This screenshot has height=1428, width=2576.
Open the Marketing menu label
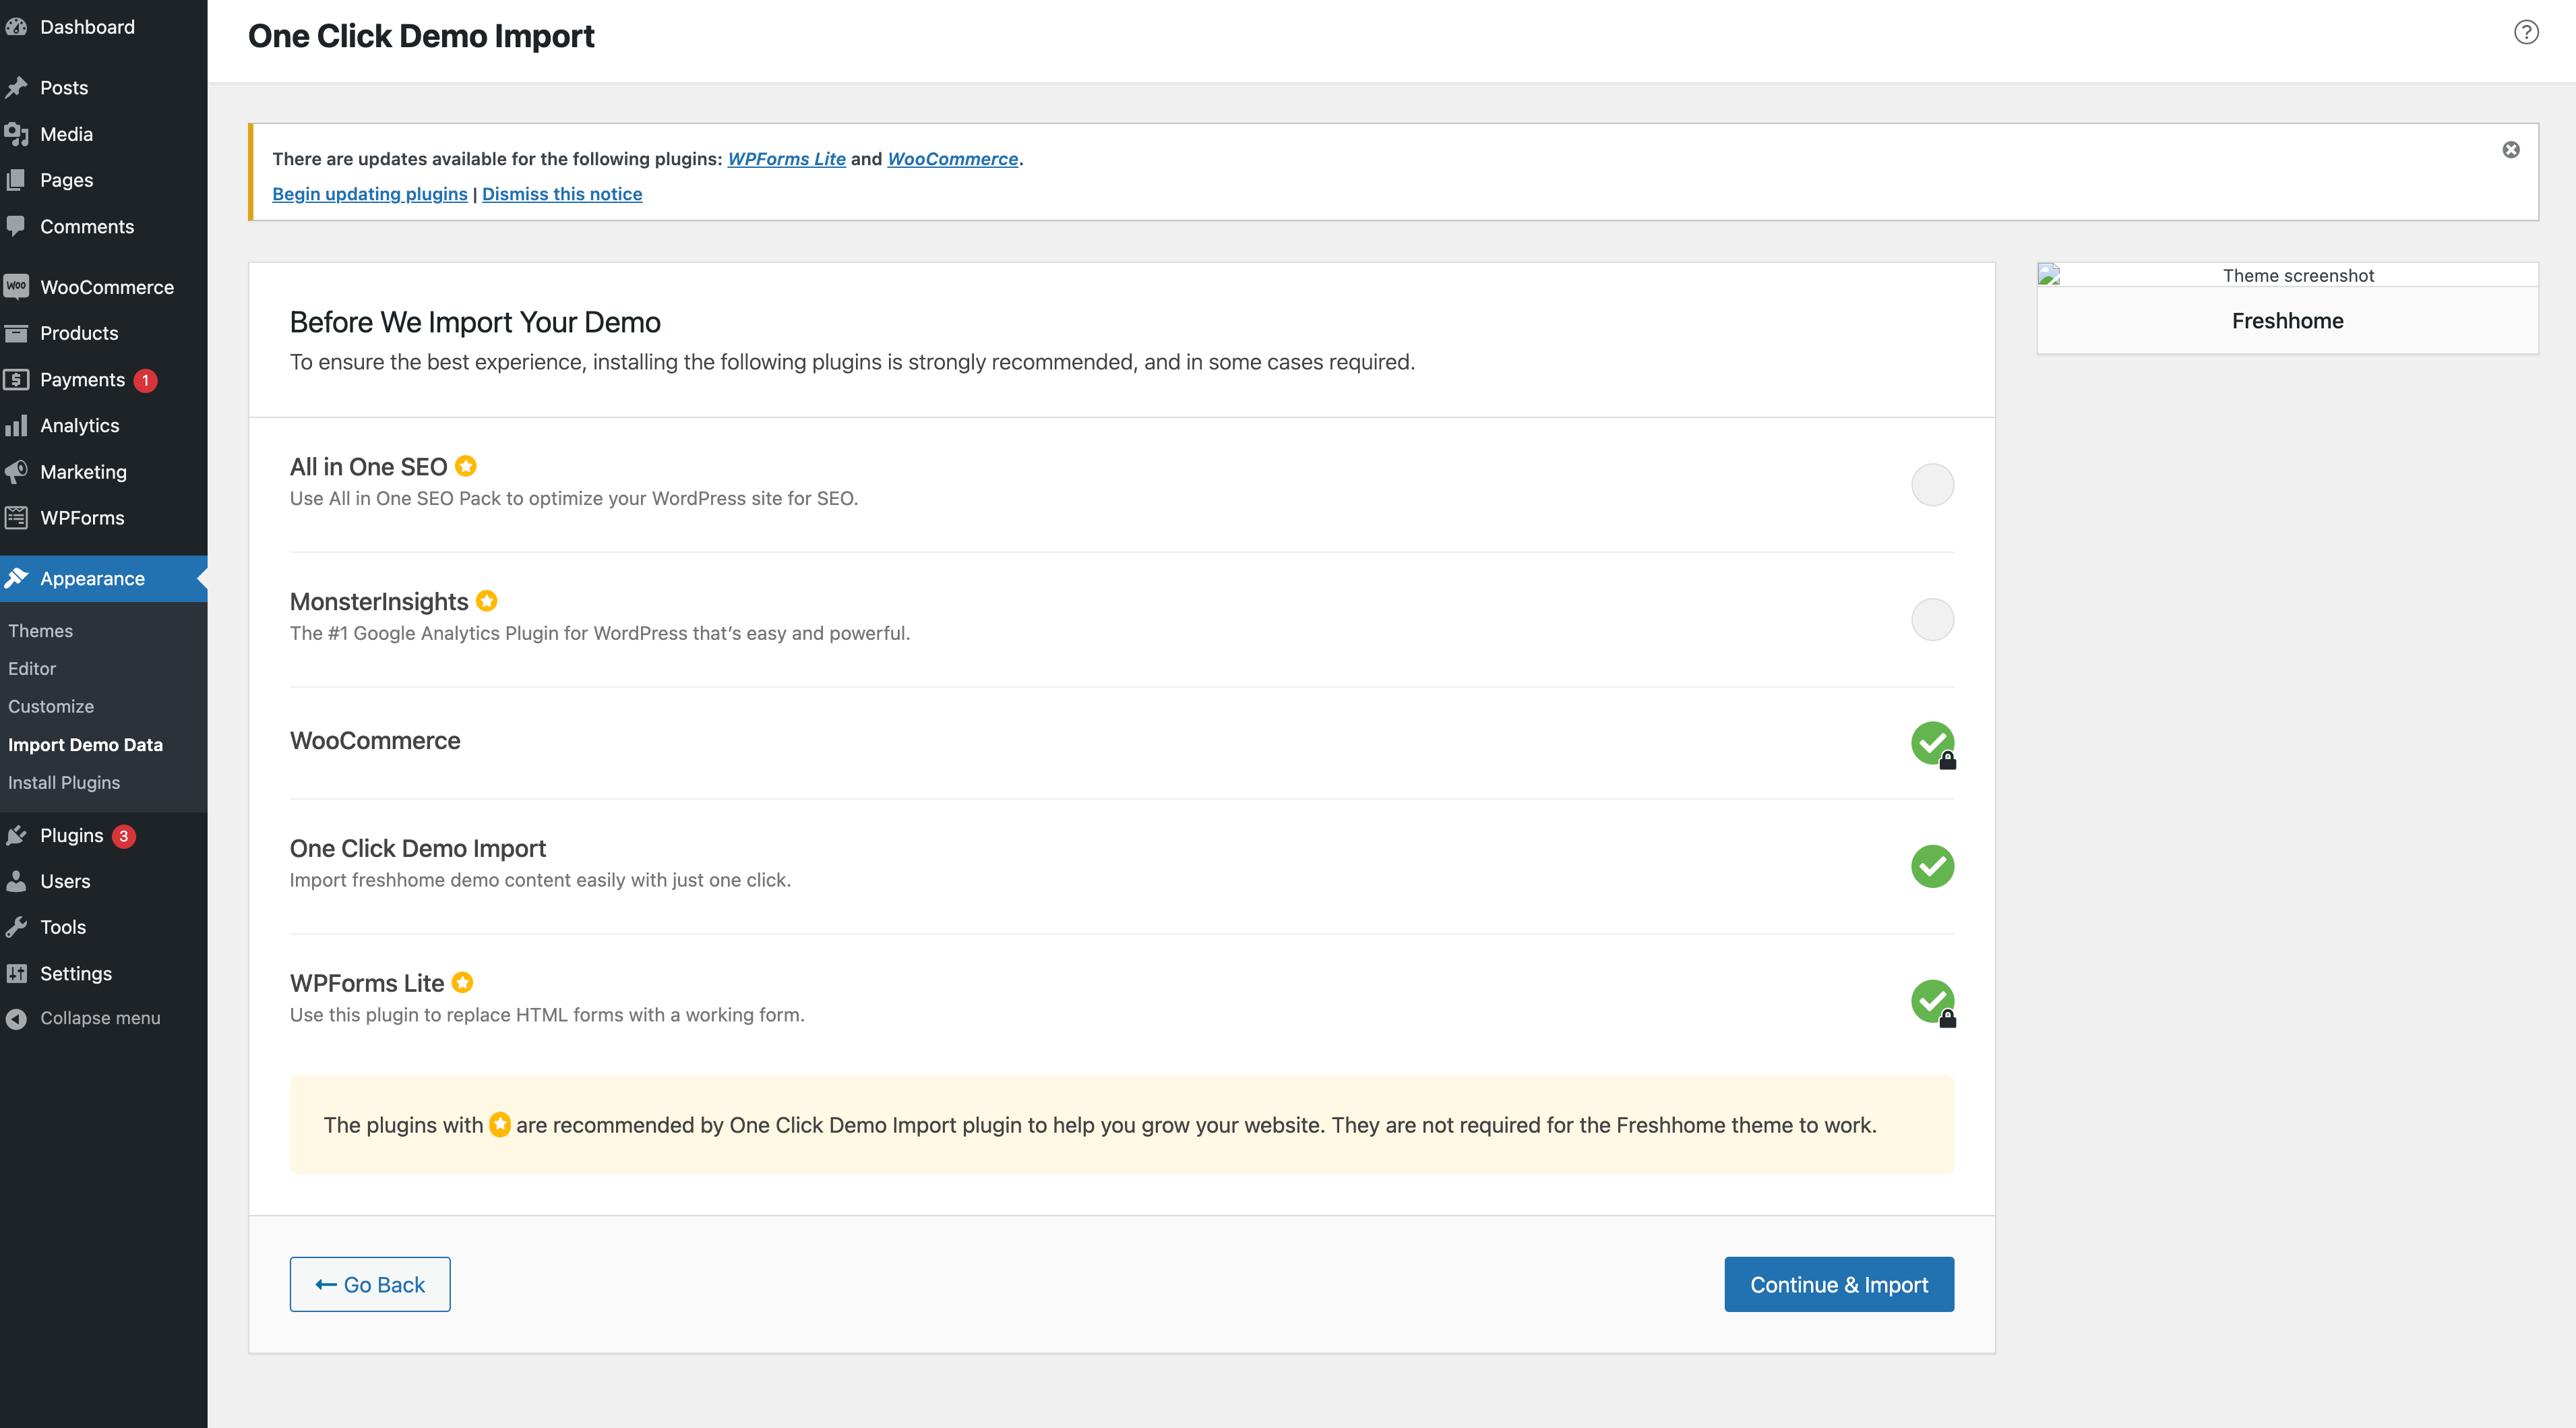[84, 472]
